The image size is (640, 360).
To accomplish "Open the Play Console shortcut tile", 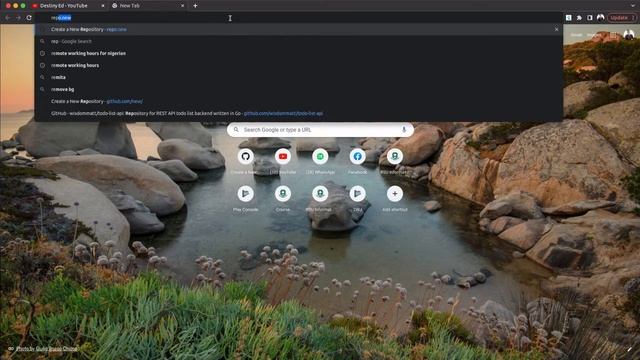I will [245, 194].
